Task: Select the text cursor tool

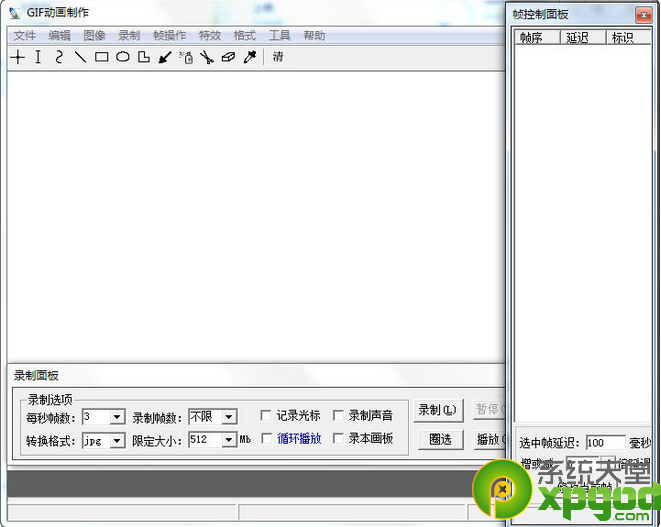Action: pos(38,57)
